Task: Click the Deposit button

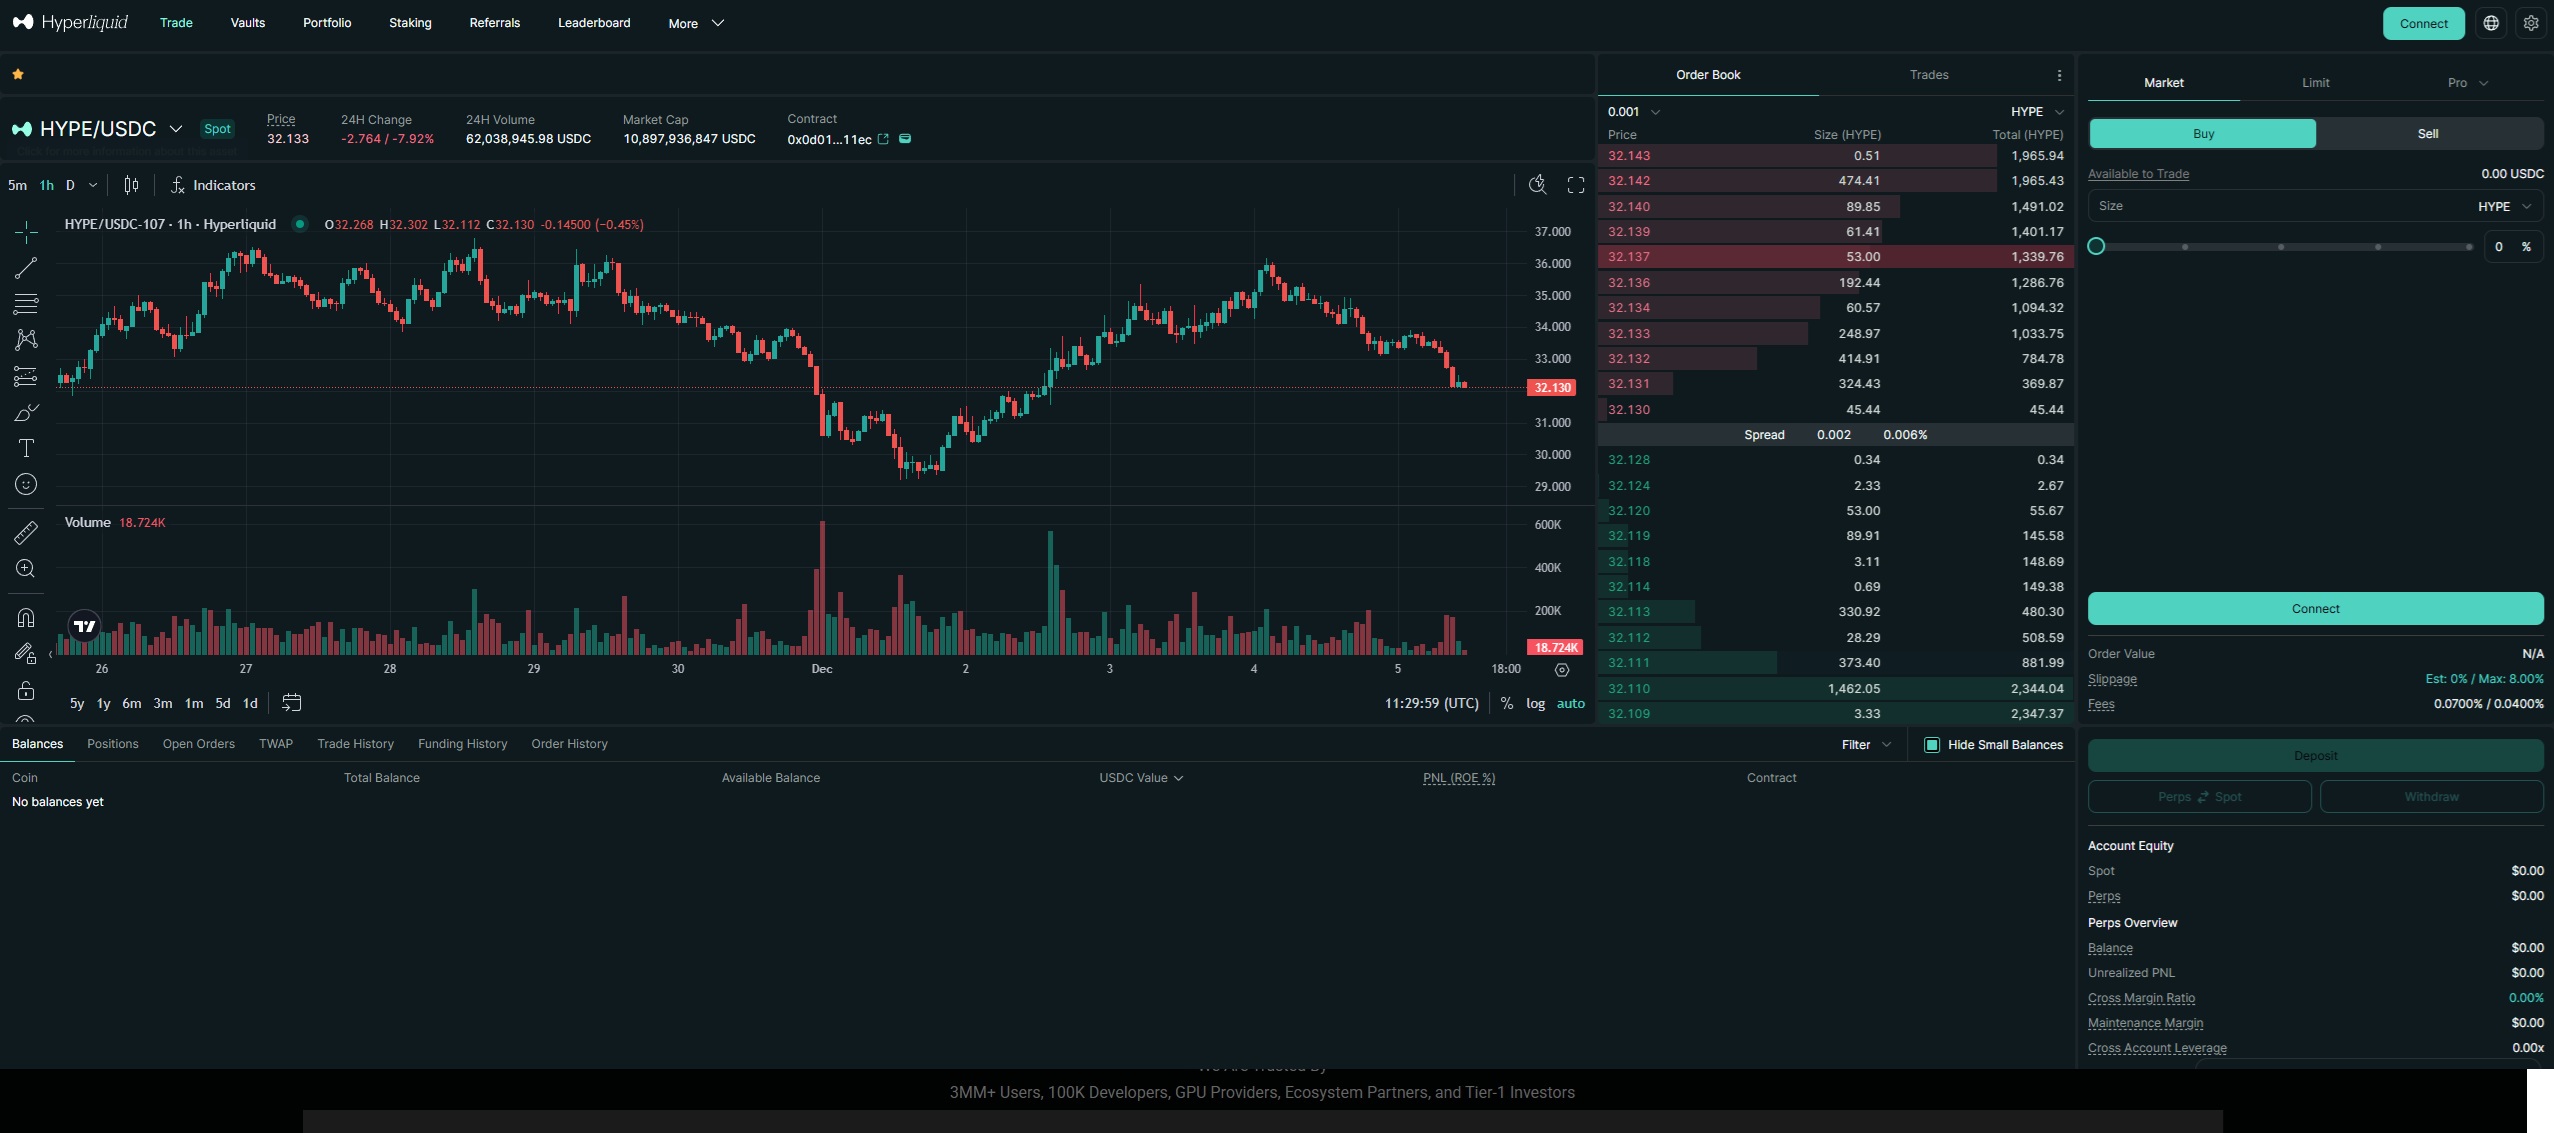Action: (2315, 756)
